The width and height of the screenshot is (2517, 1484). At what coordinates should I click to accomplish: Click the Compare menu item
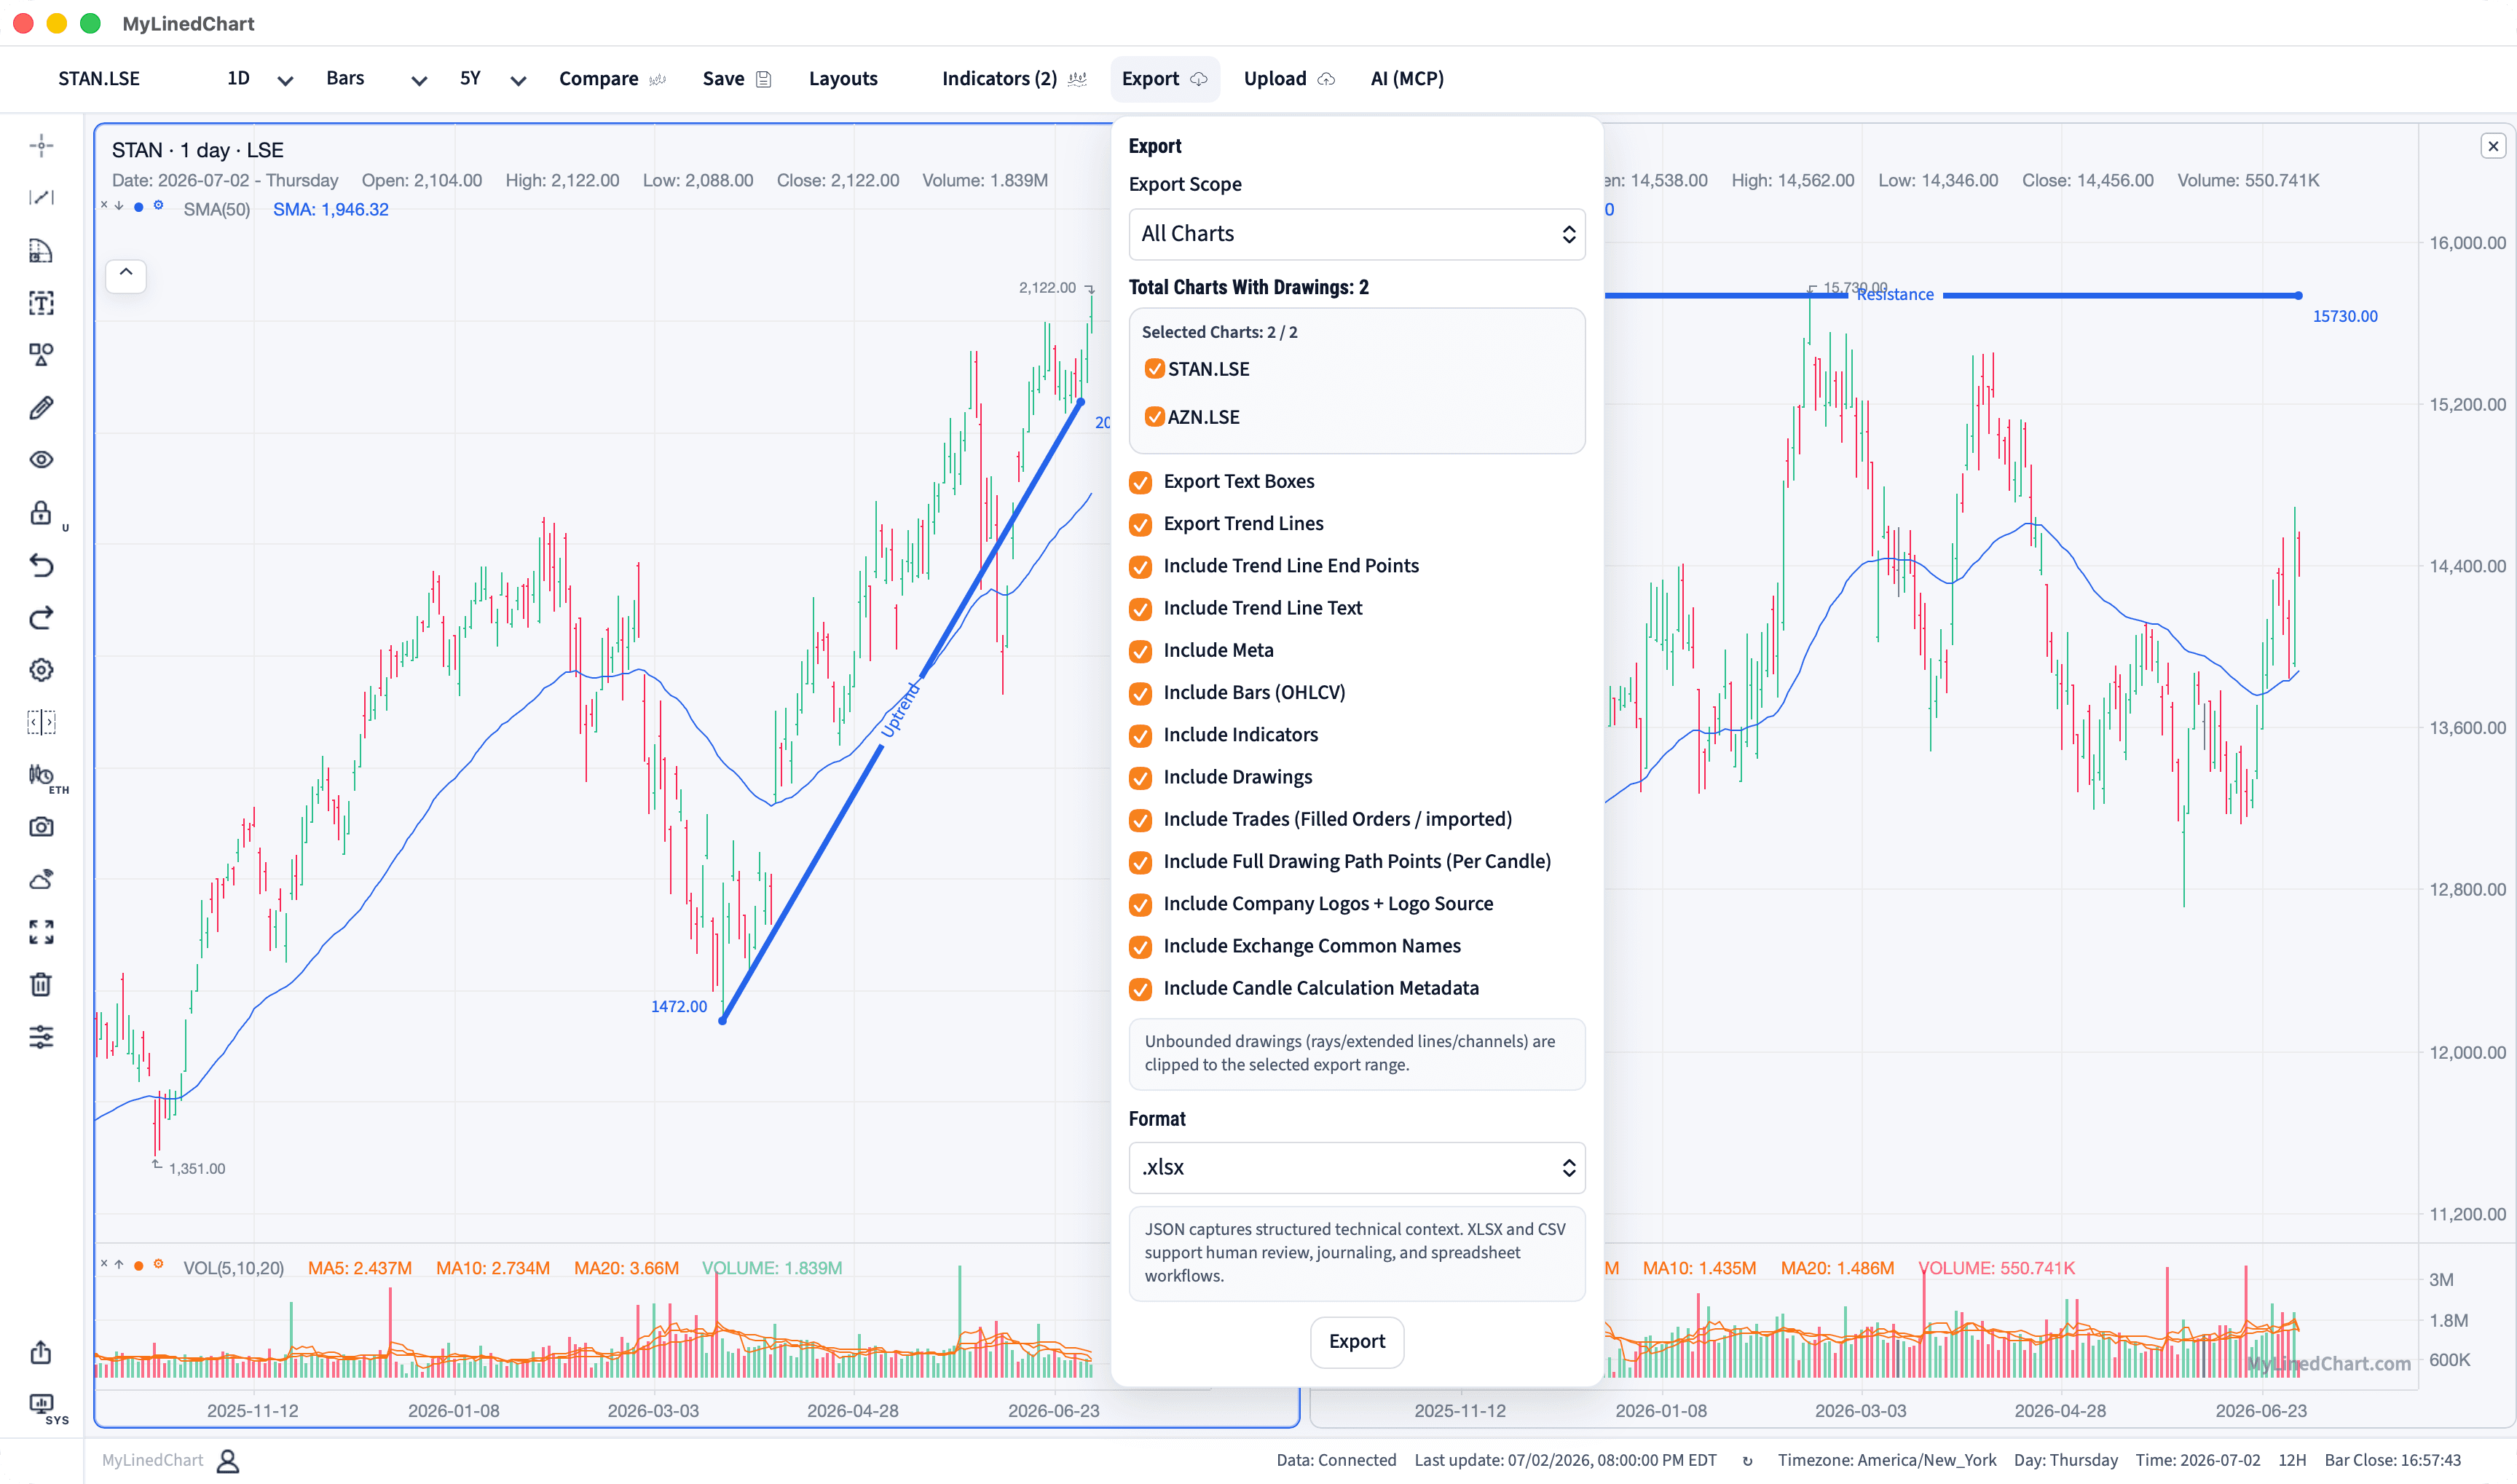(x=612, y=79)
